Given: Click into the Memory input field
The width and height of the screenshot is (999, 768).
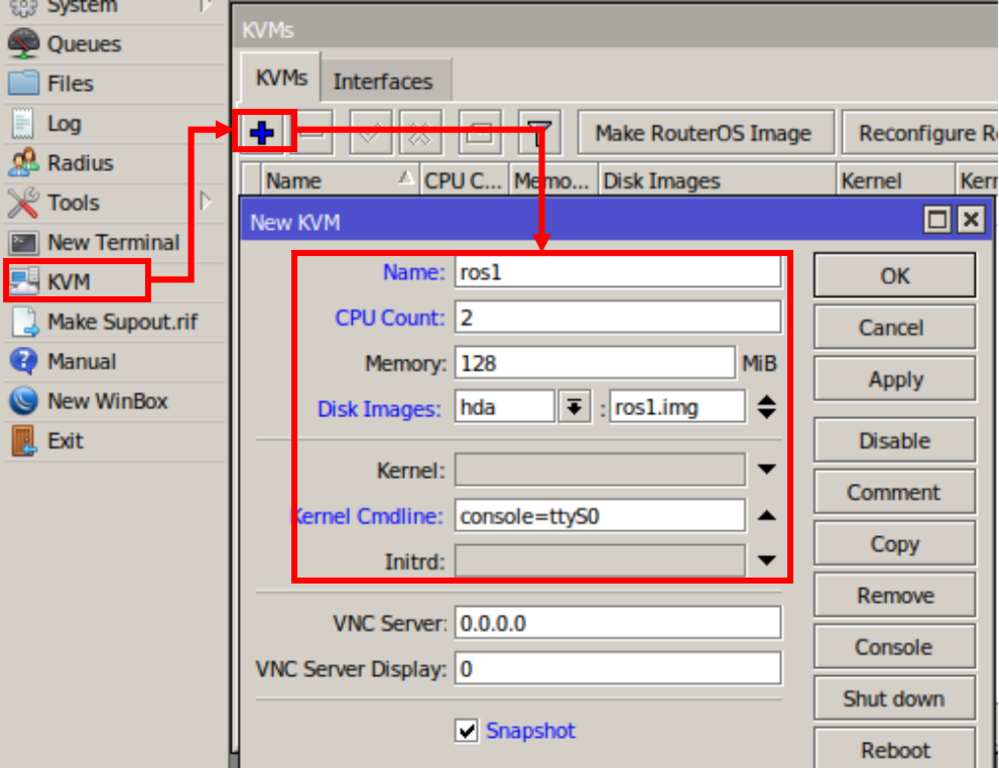Looking at the screenshot, I should tap(594, 363).
